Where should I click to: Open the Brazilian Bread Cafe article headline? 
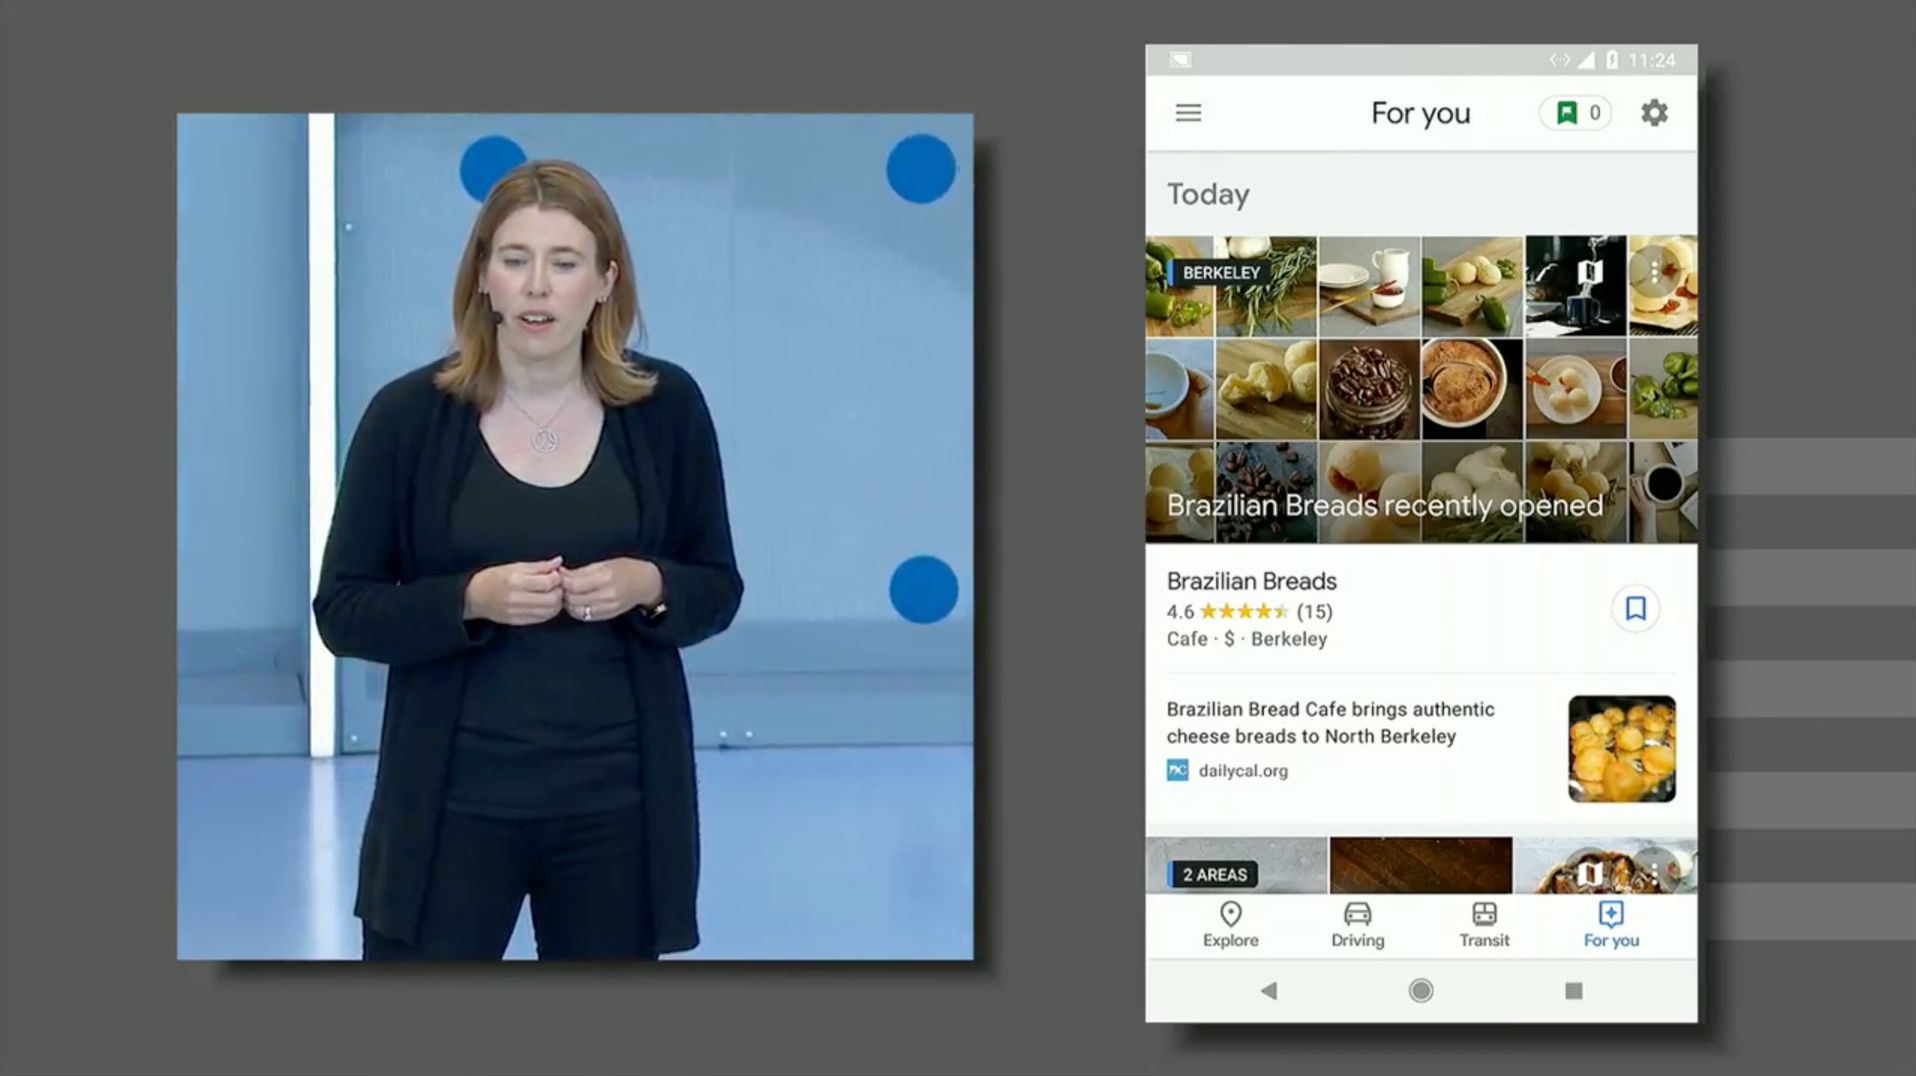(1331, 722)
